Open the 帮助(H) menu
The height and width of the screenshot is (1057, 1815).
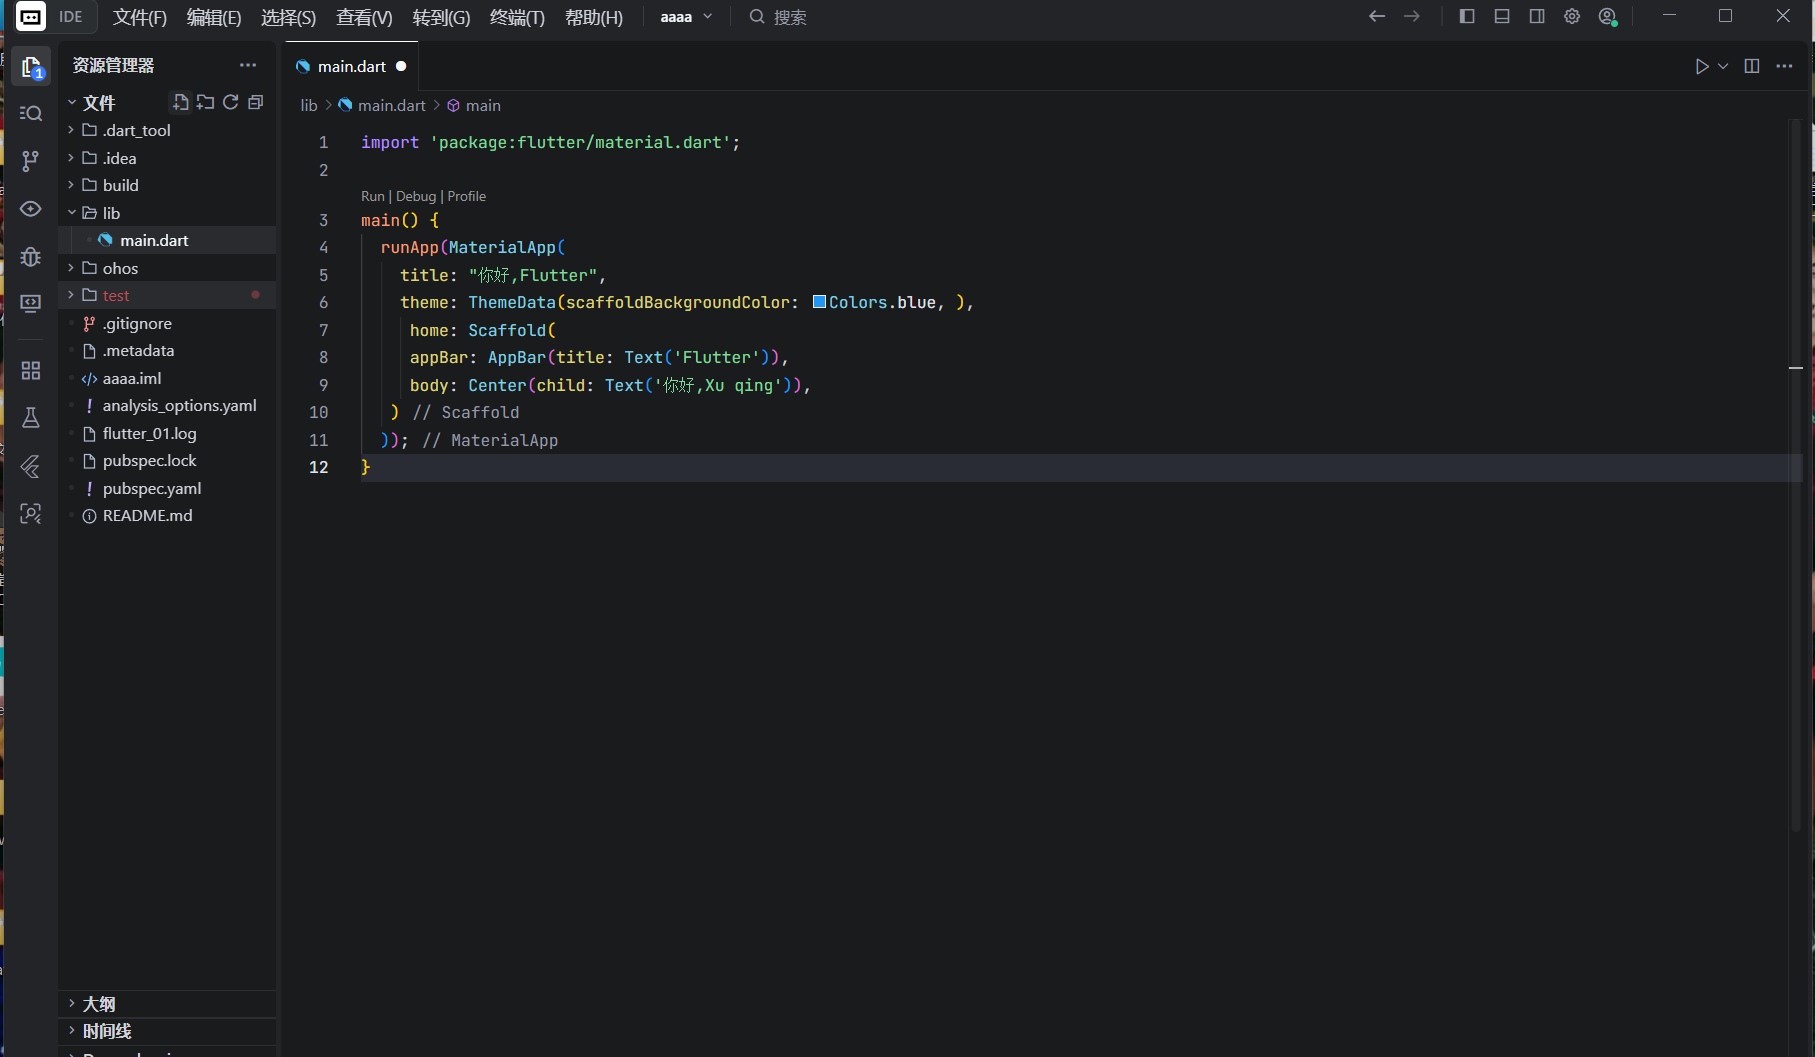594,17
